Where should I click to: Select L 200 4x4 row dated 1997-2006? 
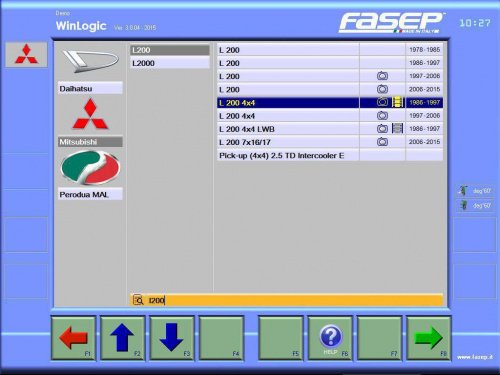pos(330,116)
